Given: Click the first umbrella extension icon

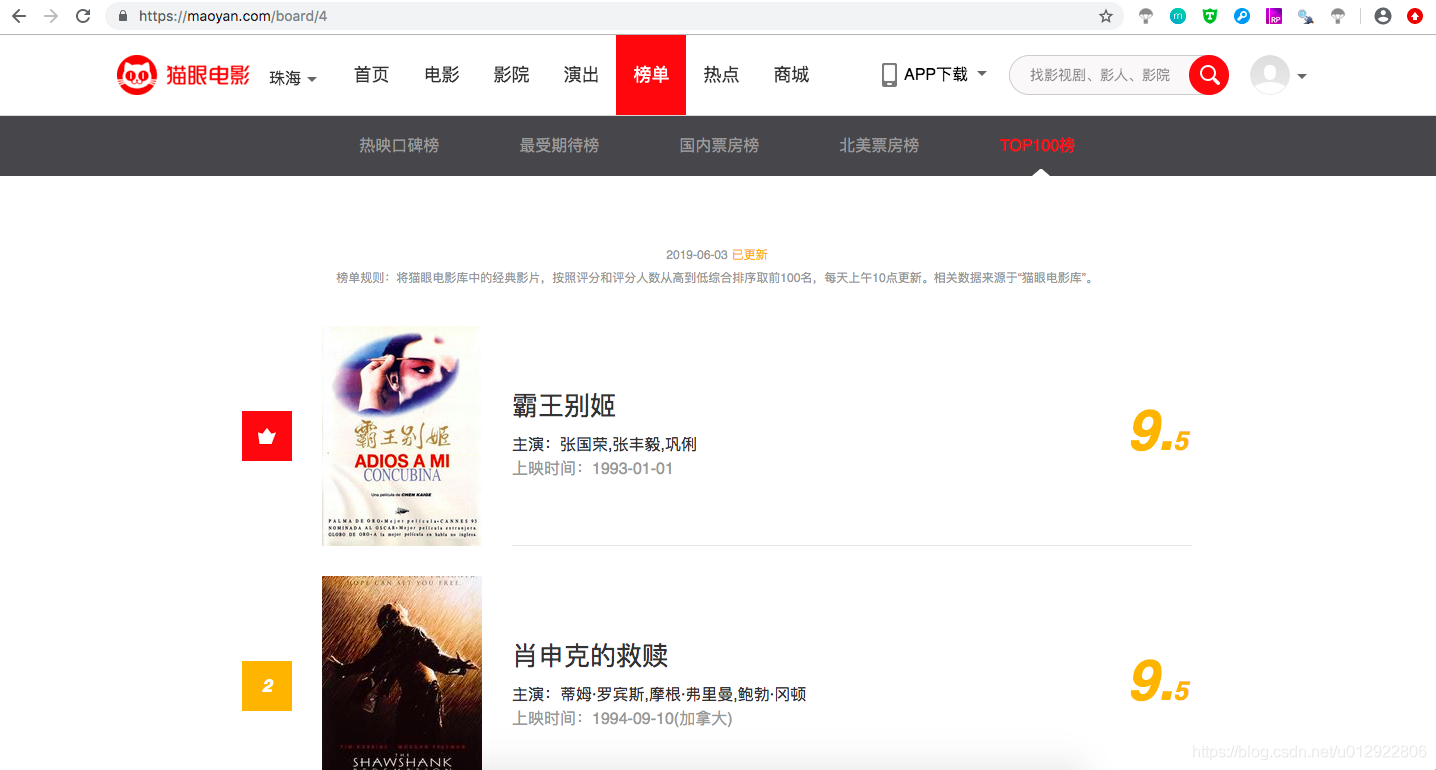Looking at the screenshot, I should (1146, 16).
